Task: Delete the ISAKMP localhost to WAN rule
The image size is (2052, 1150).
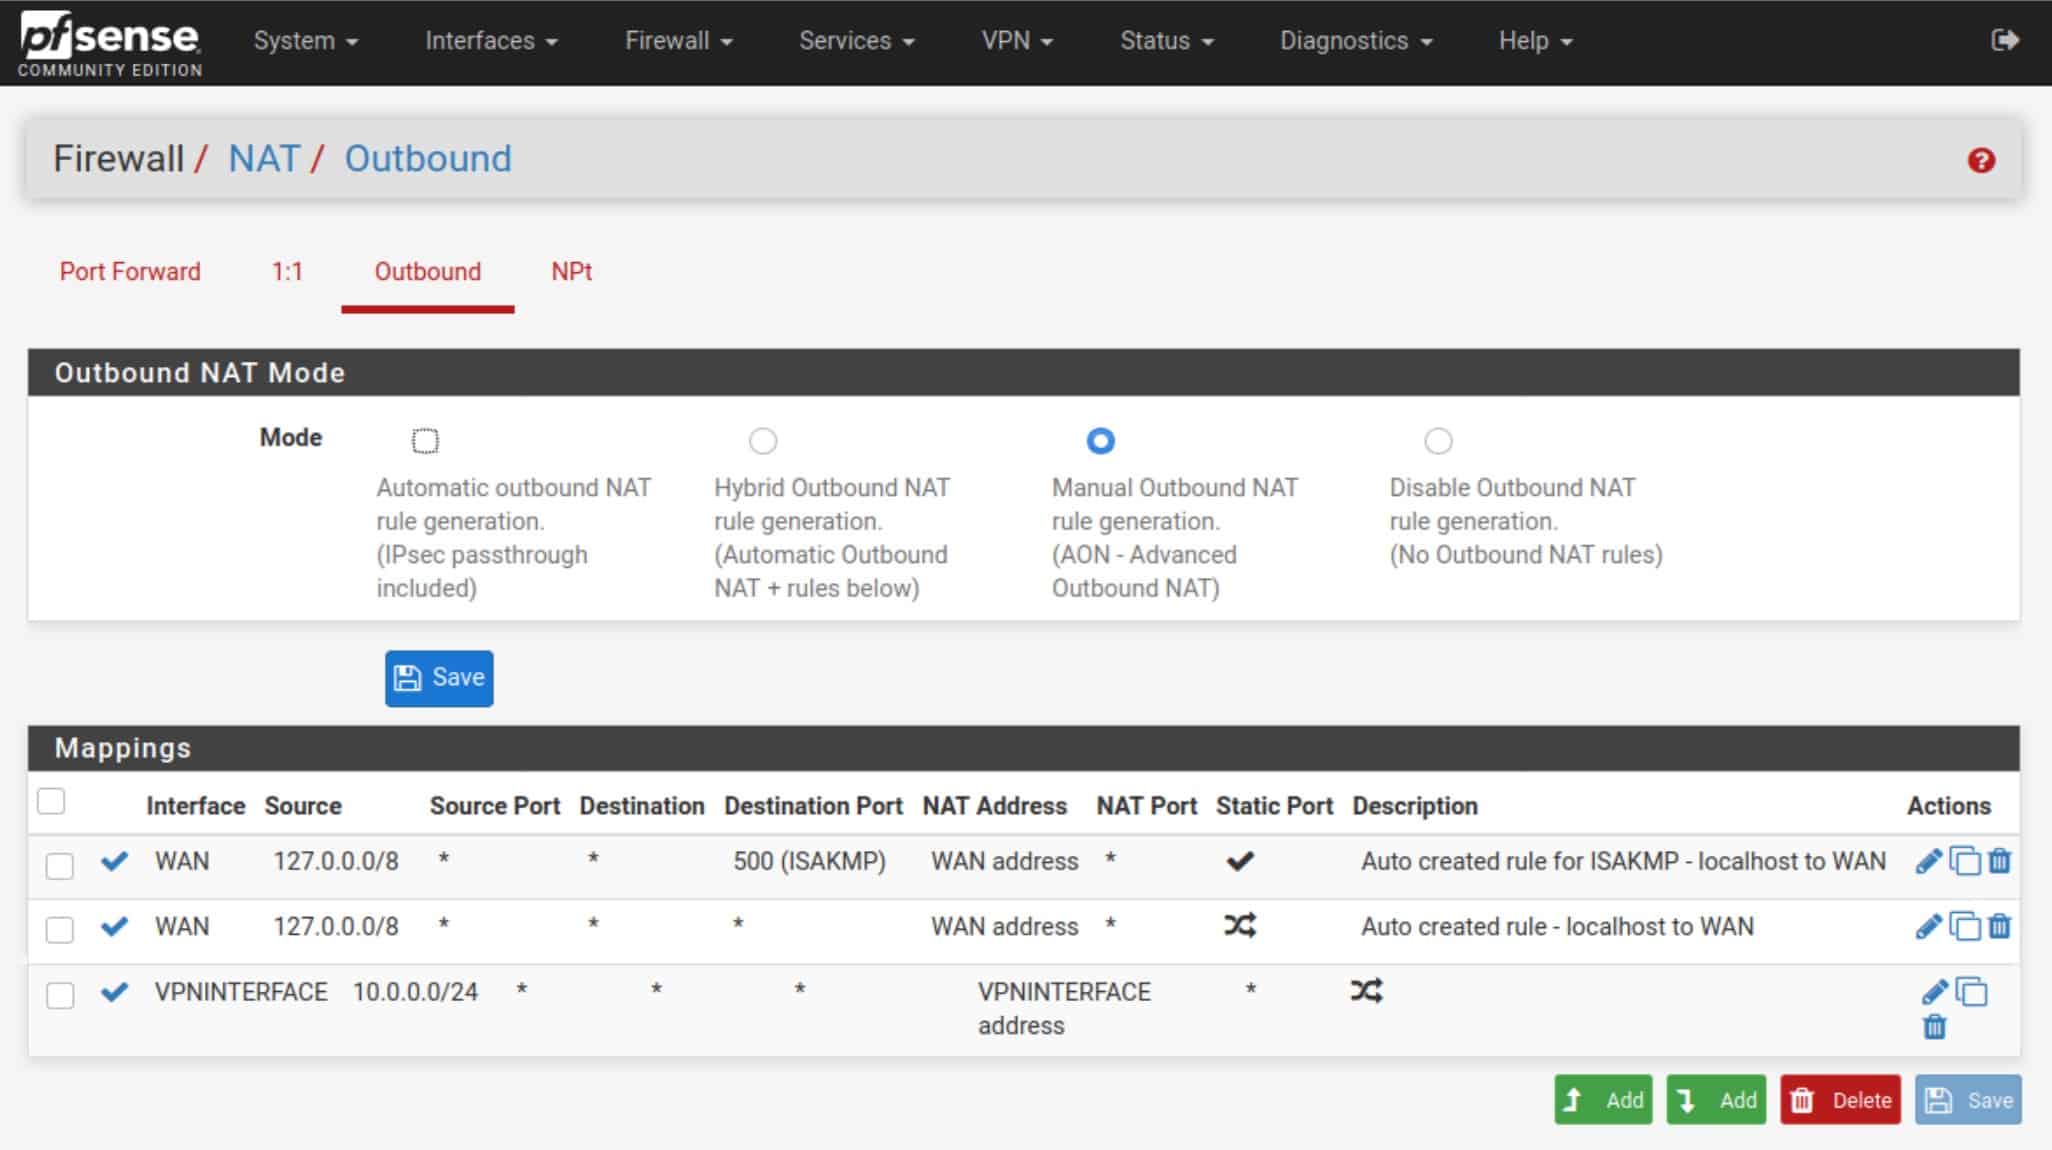Action: click(x=1999, y=861)
